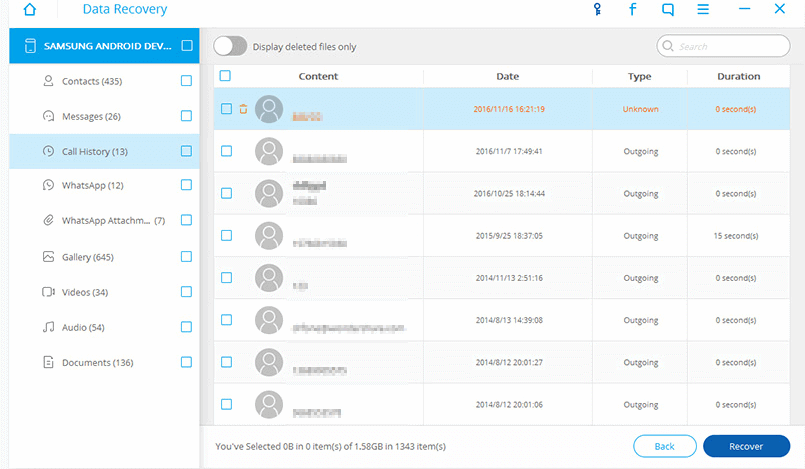The width and height of the screenshot is (805, 469).
Task: Check the row dated 2016/11/7 17:49:41
Action: pos(226,151)
